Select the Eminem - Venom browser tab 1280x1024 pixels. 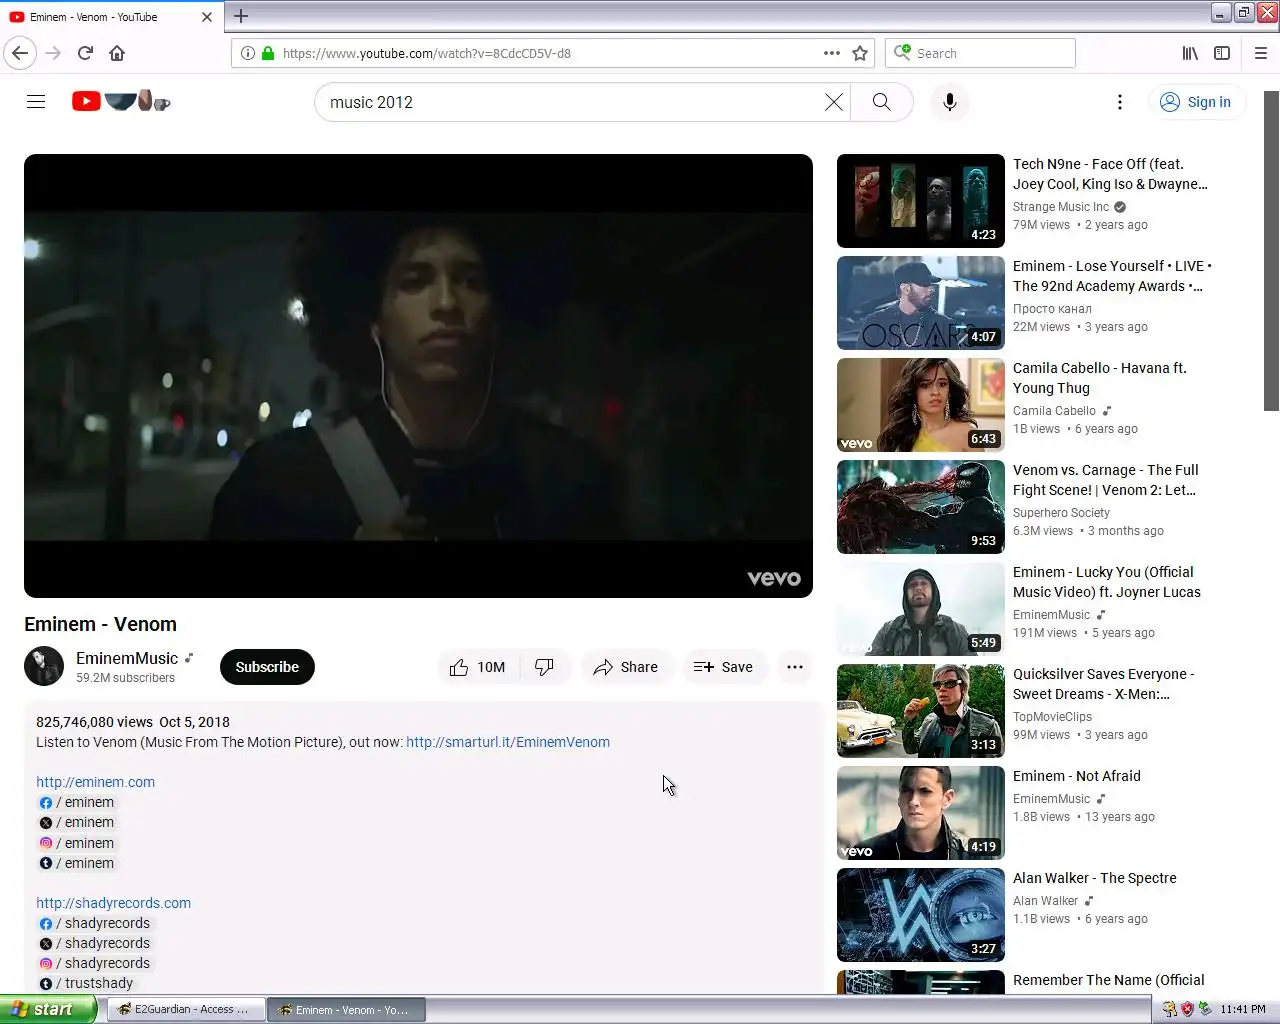pyautogui.click(x=111, y=17)
